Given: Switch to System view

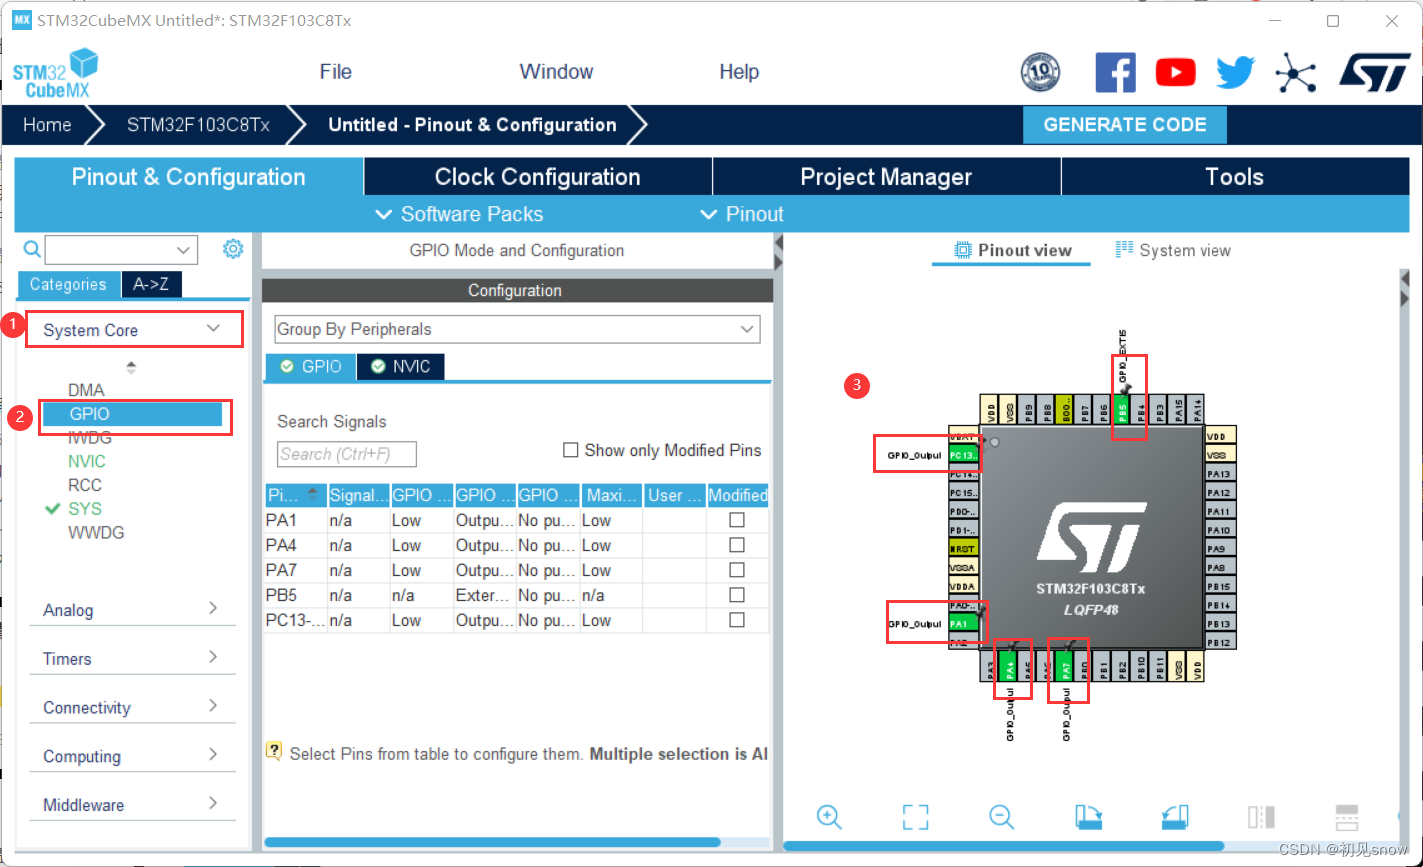Looking at the screenshot, I should [1173, 250].
